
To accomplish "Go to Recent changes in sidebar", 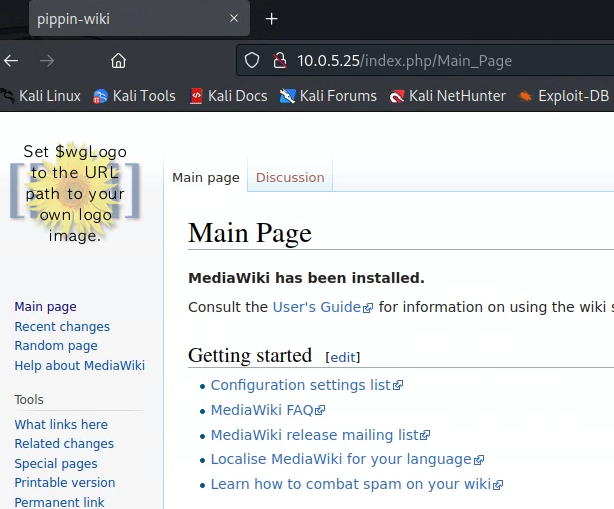I will pyautogui.click(x=62, y=327).
